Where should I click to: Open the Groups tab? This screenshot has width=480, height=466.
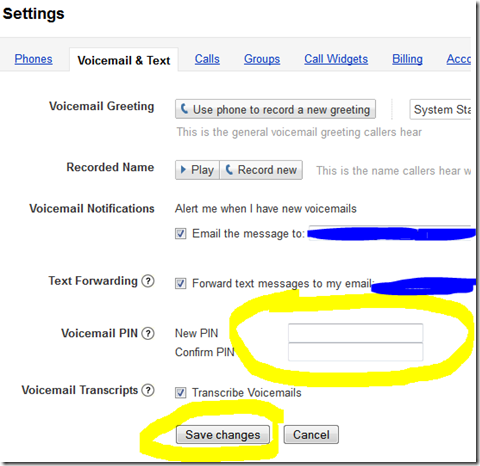pos(262,59)
